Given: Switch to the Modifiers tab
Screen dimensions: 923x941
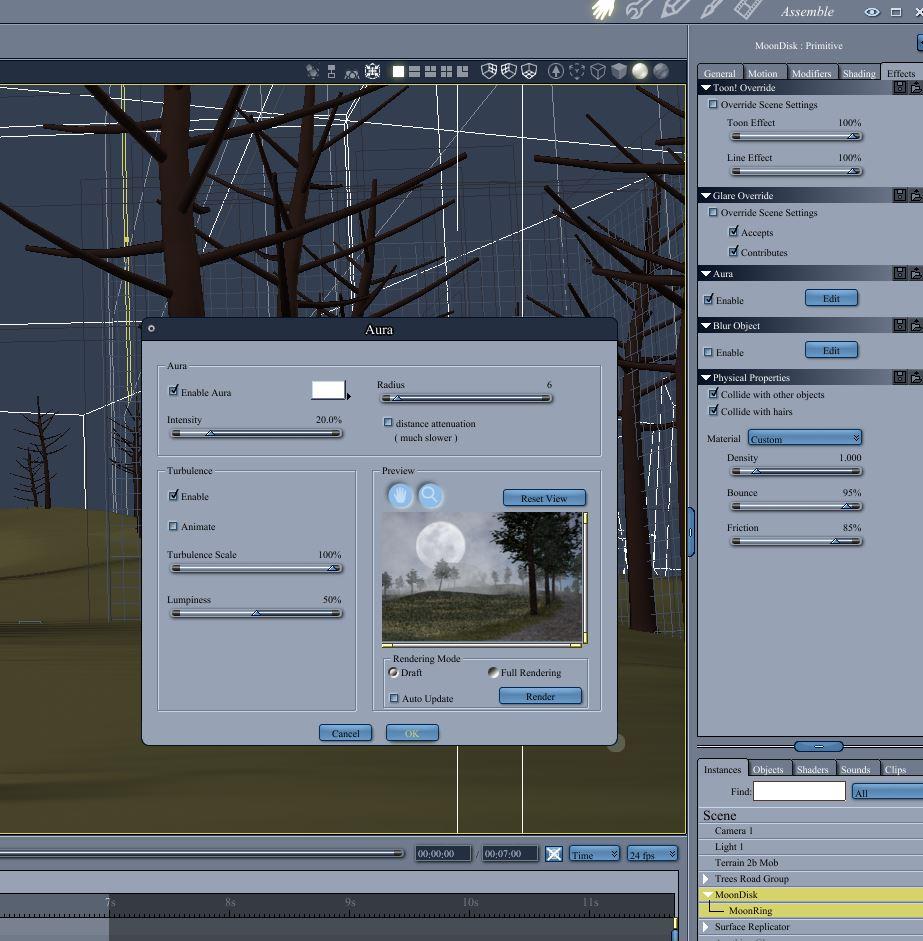Looking at the screenshot, I should coord(811,73).
